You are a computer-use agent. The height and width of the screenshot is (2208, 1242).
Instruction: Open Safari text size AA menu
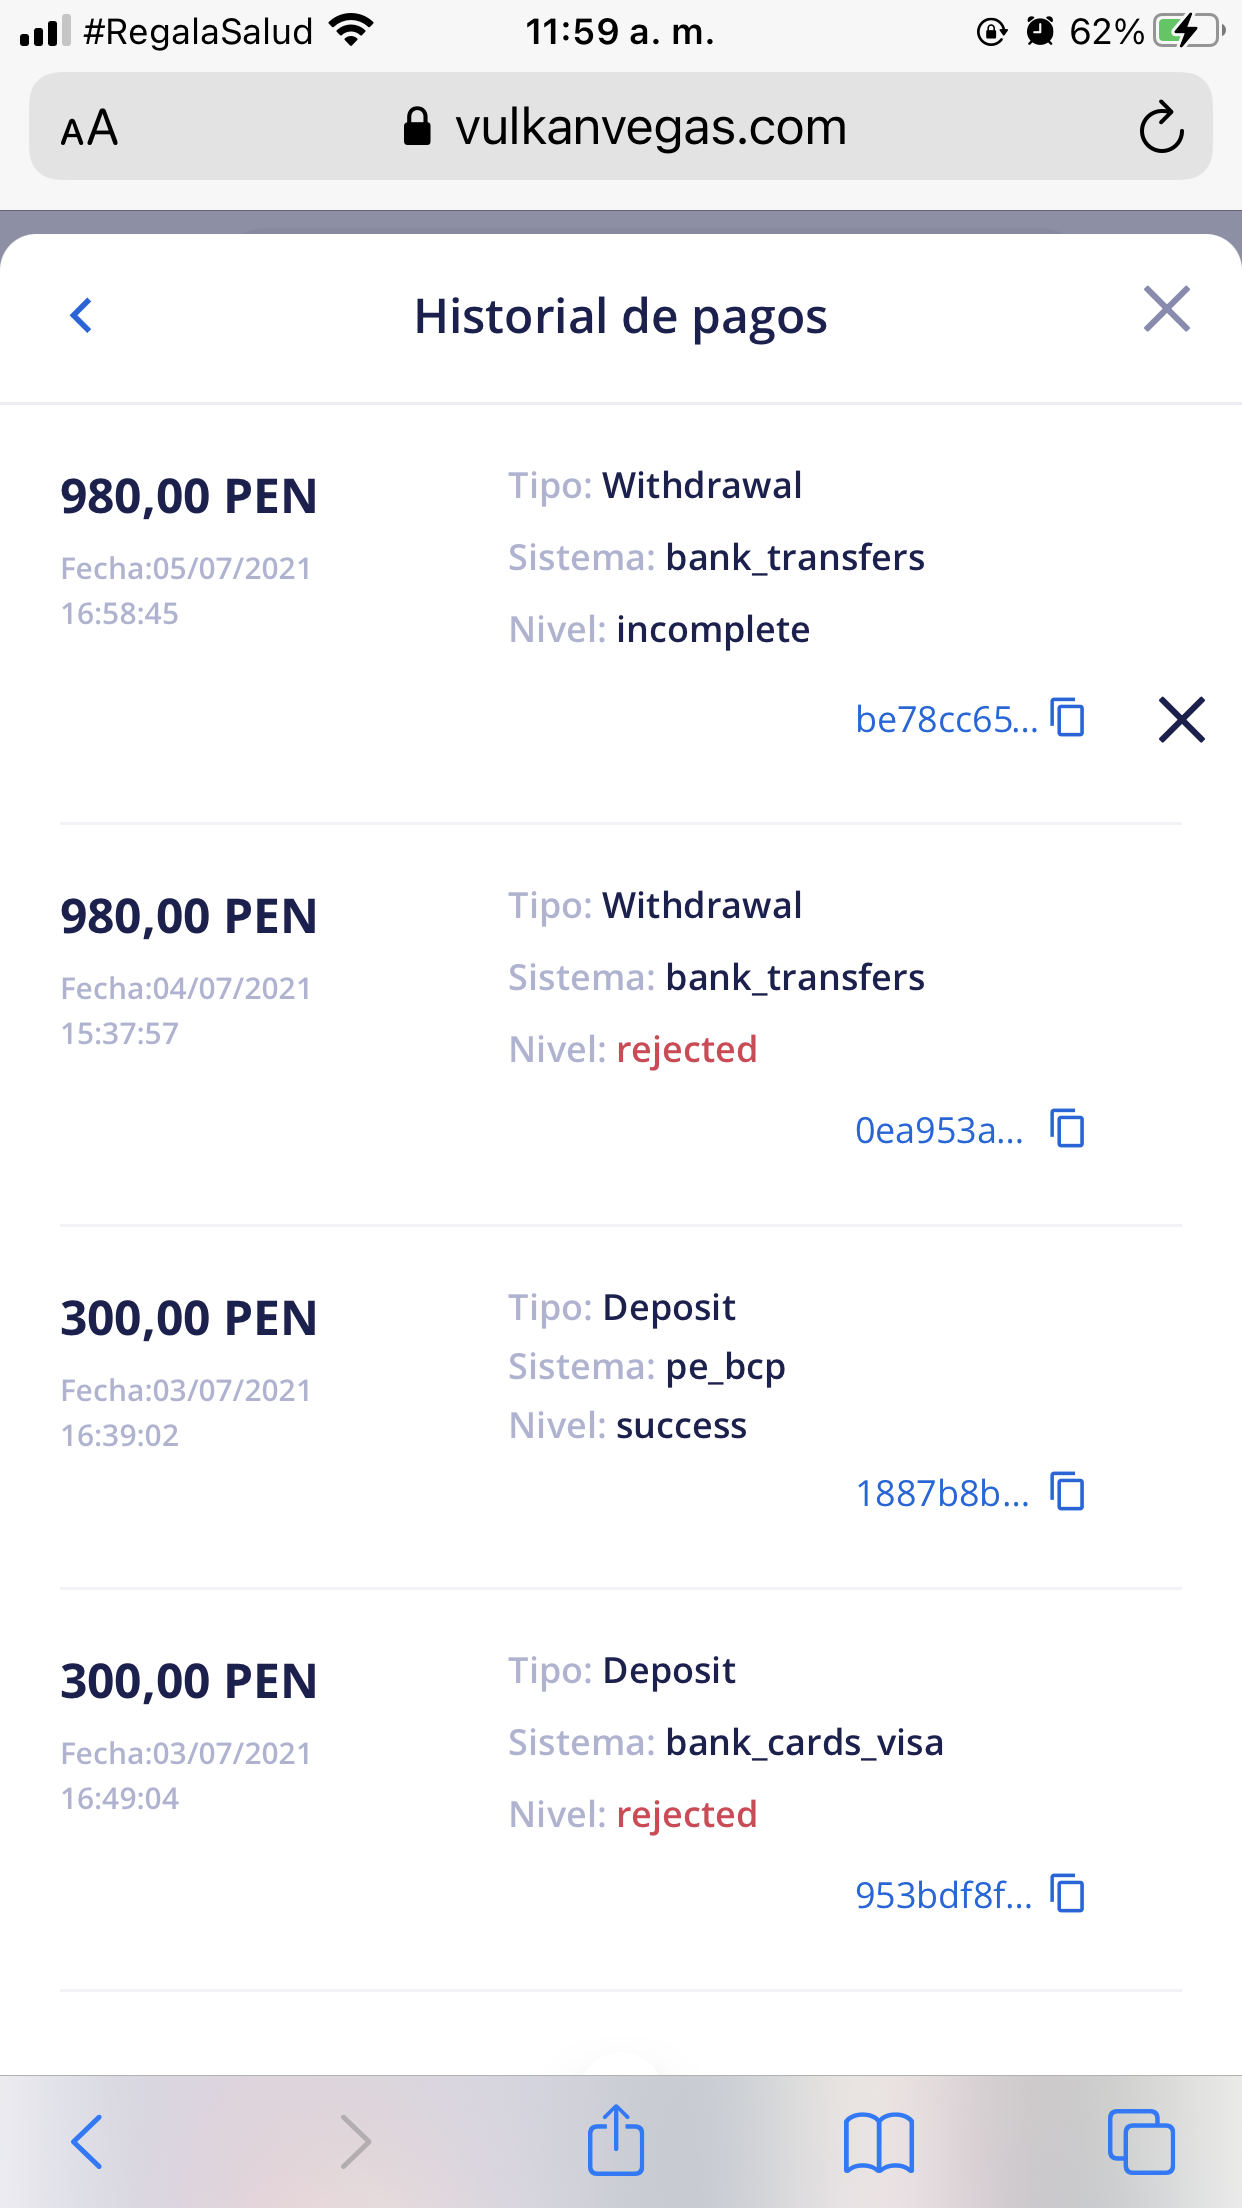(90, 128)
